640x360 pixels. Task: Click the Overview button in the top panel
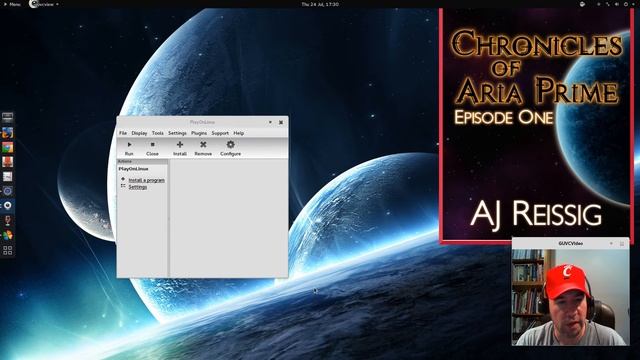point(44,4)
